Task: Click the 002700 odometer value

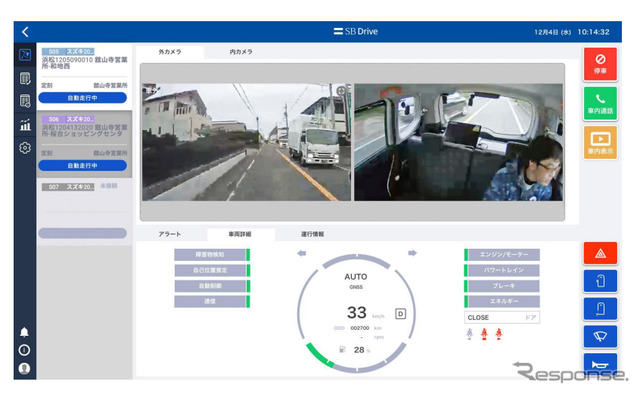Action: tap(360, 328)
